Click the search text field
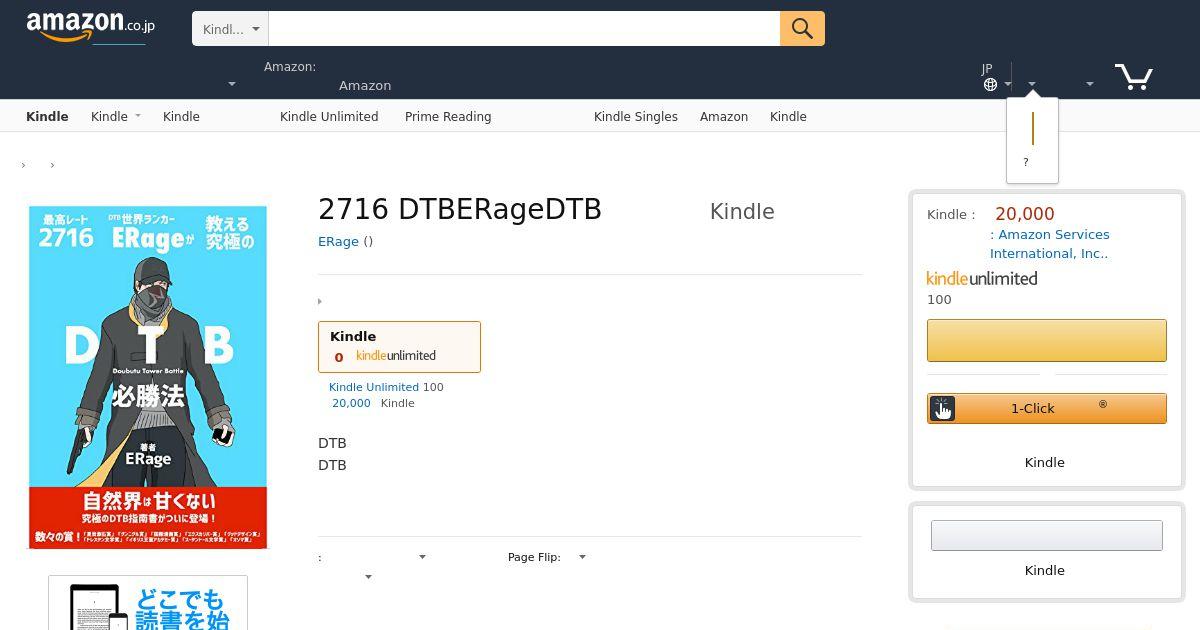1200x630 pixels. point(524,29)
